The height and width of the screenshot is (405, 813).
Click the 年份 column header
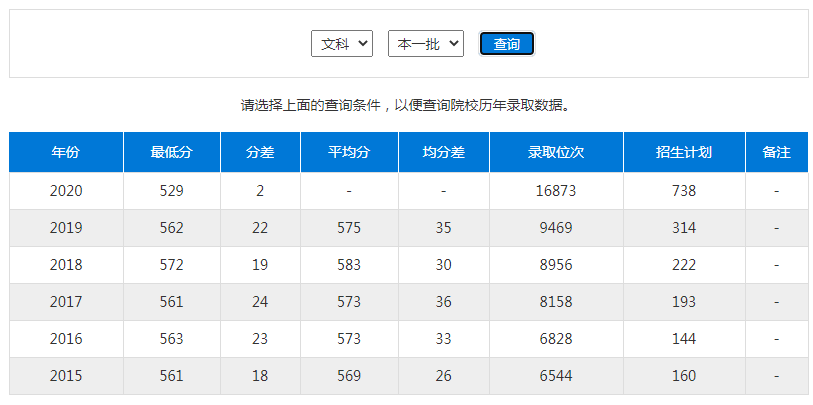pyautogui.click(x=66, y=152)
